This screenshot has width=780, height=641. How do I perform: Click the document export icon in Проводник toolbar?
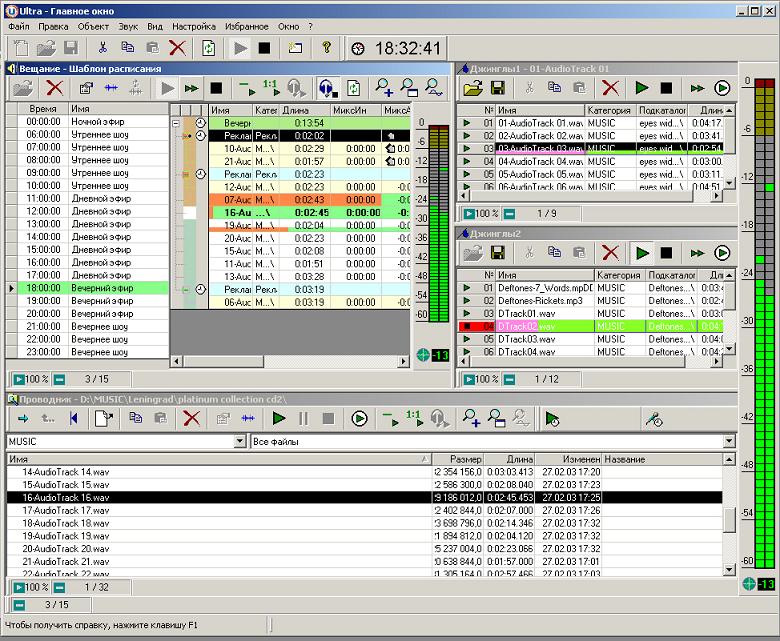click(x=103, y=418)
